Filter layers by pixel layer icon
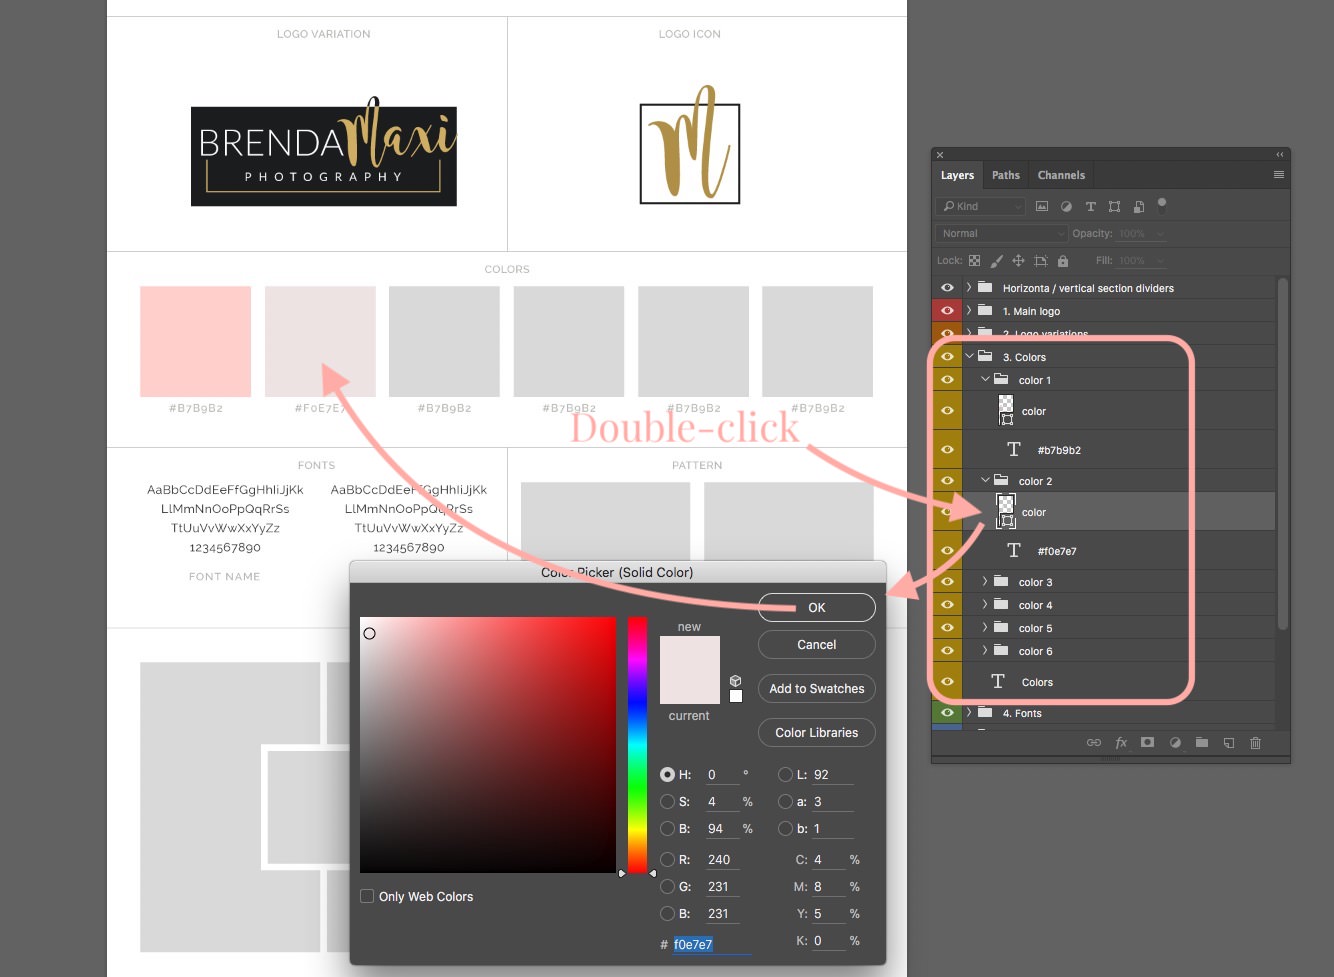This screenshot has height=977, width=1334. click(1042, 206)
